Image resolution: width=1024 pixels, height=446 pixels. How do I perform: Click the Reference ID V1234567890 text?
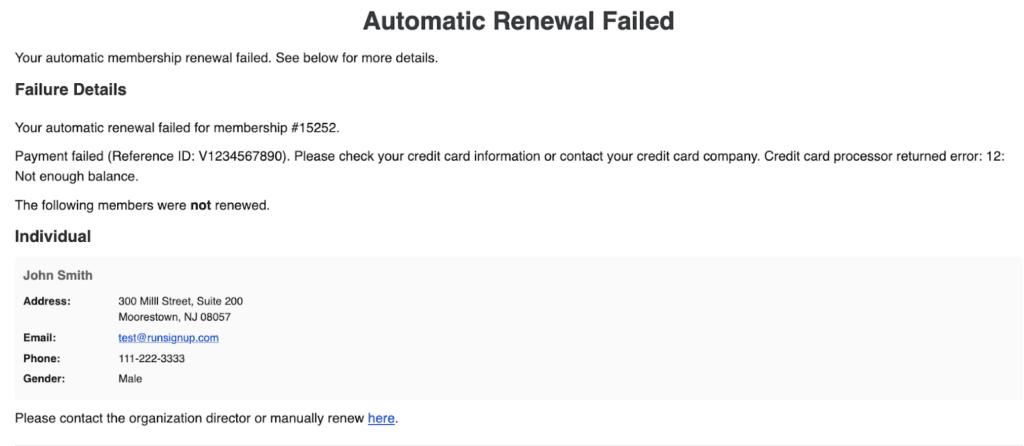[239, 157]
